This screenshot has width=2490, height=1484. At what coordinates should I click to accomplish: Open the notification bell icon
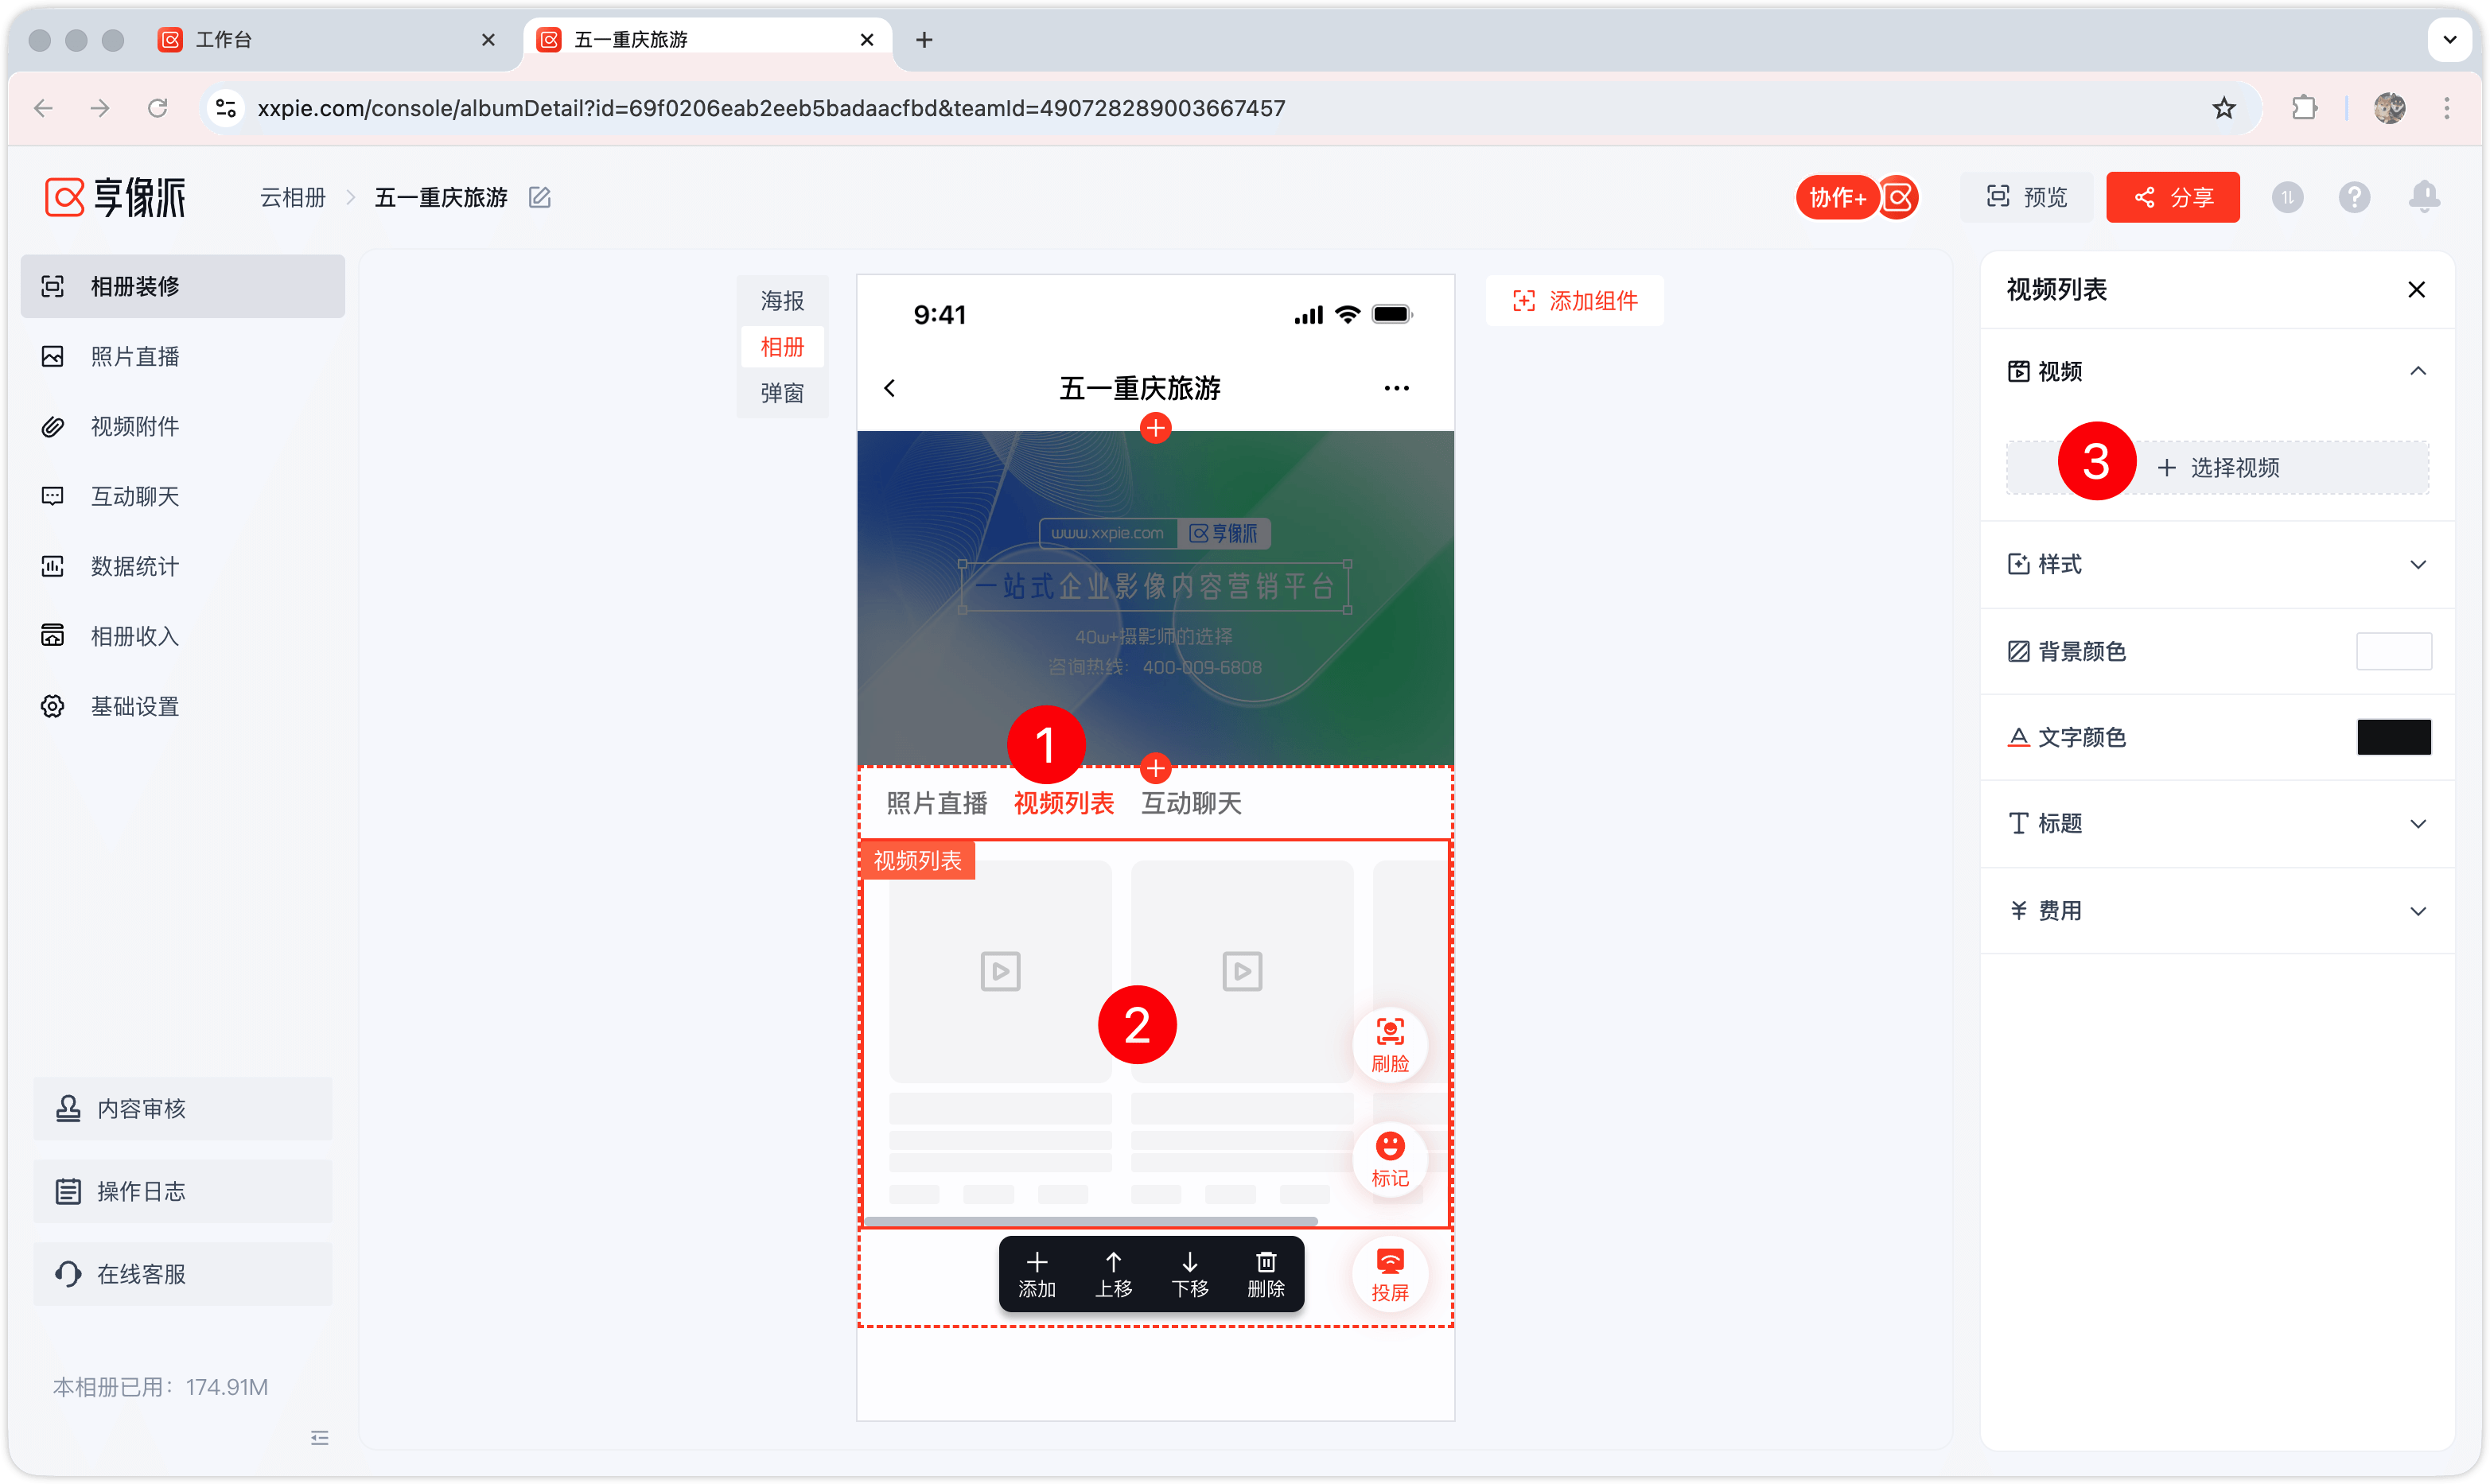(x=2423, y=197)
